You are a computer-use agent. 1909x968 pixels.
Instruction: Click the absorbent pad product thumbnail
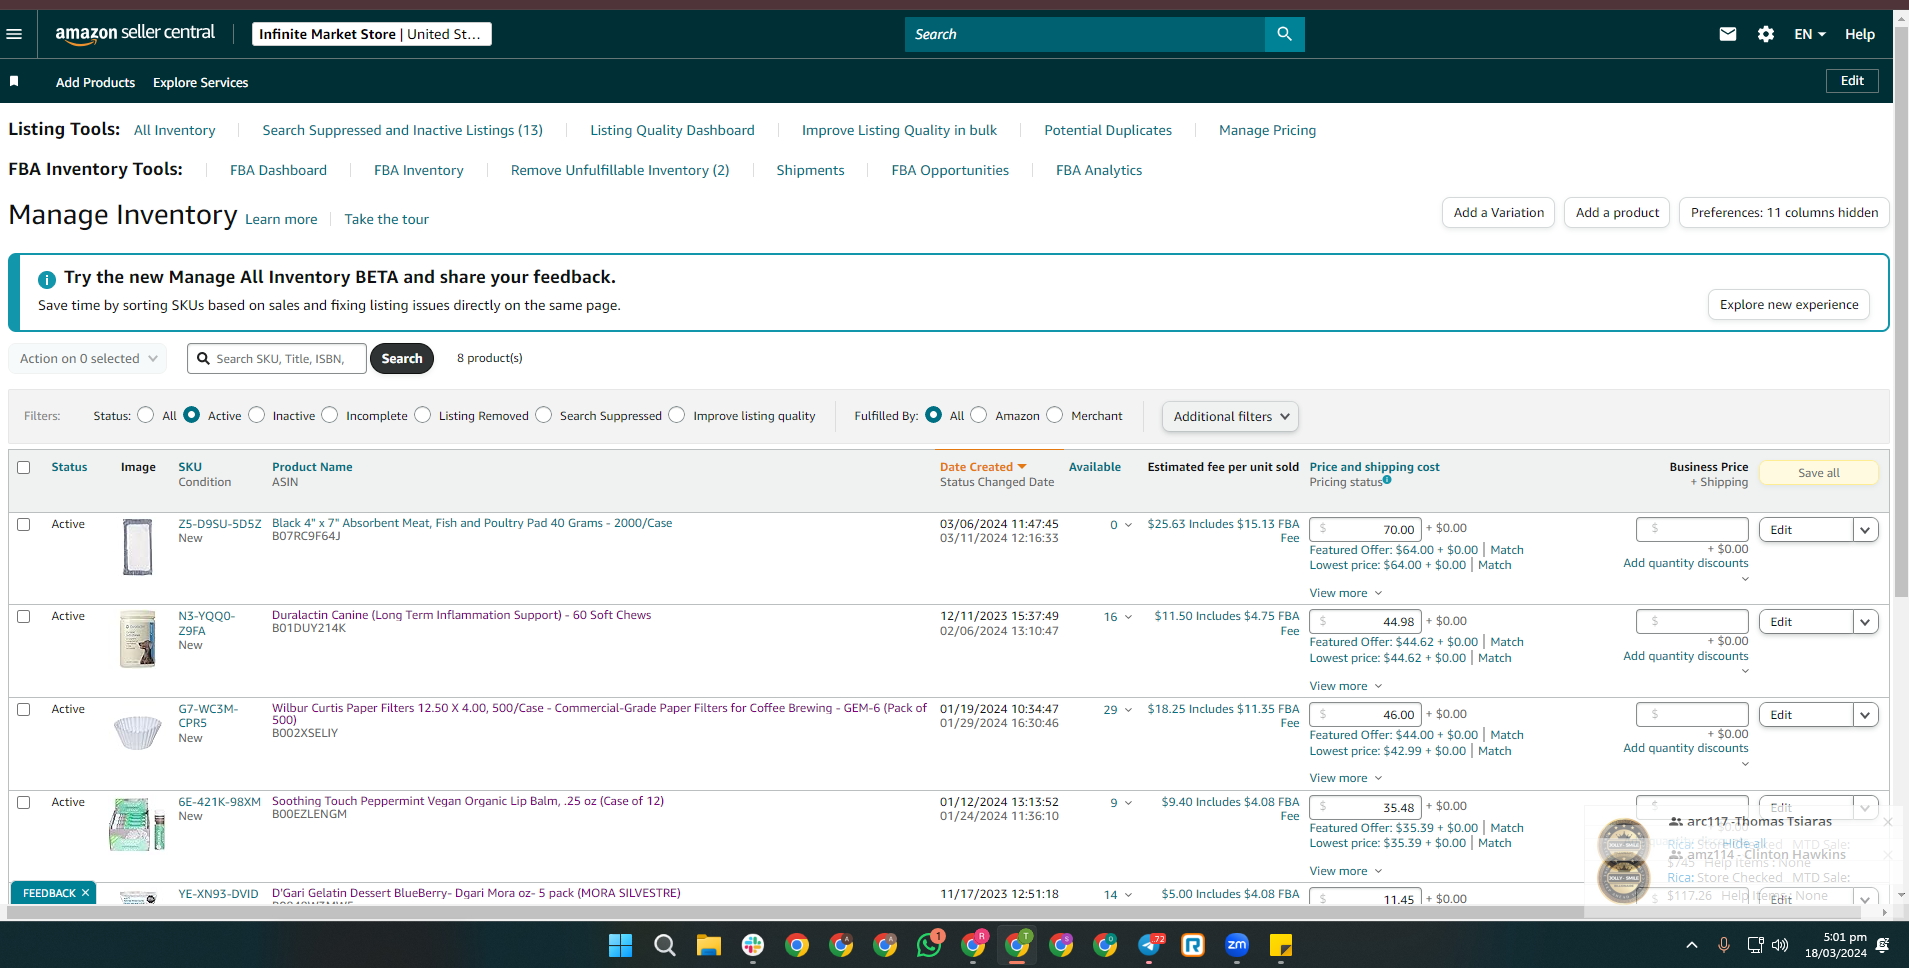(137, 546)
